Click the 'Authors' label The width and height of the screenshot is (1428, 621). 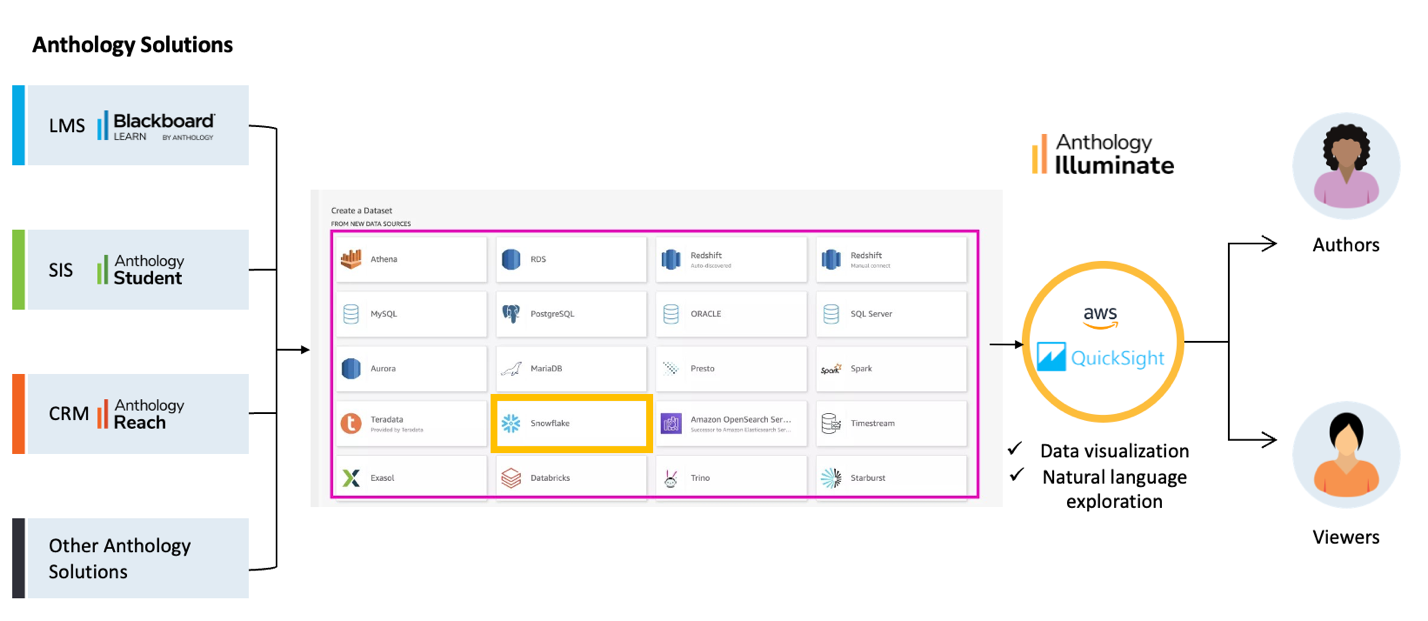click(x=1346, y=245)
